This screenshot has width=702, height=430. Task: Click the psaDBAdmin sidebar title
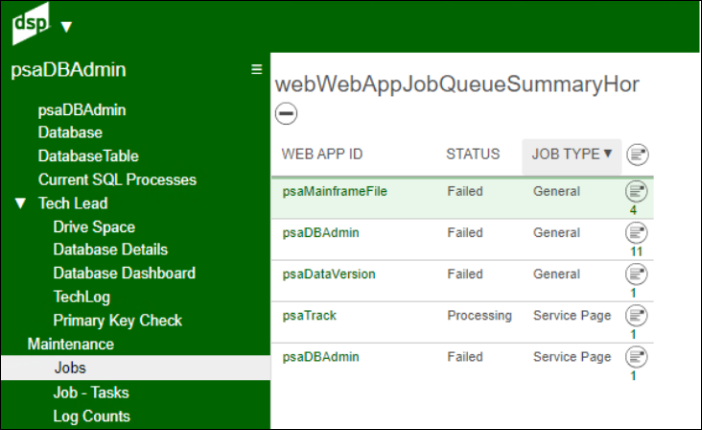tap(68, 70)
